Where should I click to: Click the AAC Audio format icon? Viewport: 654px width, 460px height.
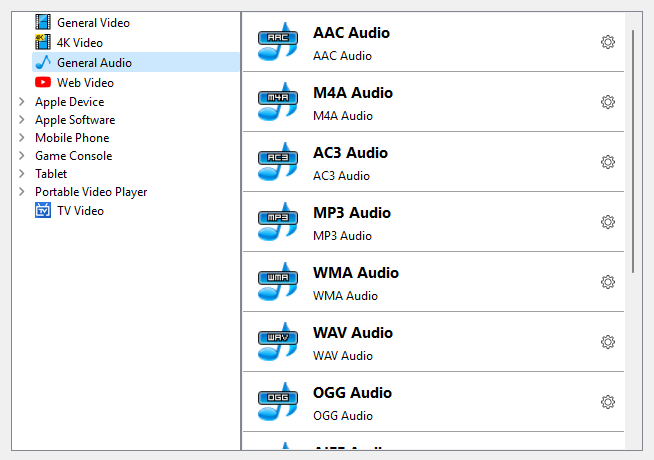(x=278, y=42)
